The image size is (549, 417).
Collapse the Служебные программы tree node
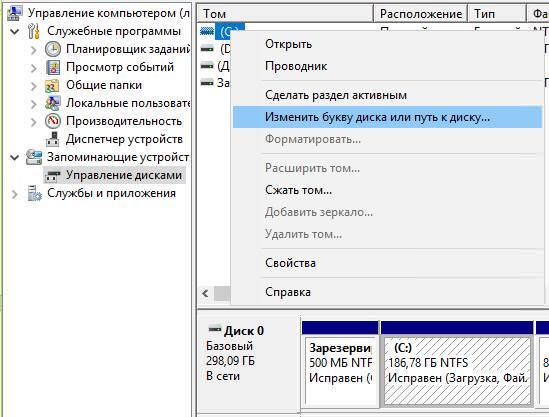pyautogui.click(x=15, y=32)
